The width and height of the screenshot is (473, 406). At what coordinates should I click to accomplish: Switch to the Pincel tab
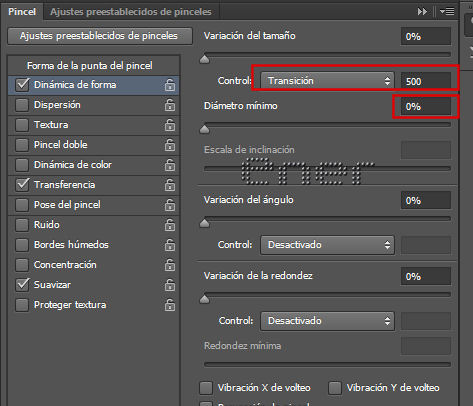(x=22, y=12)
